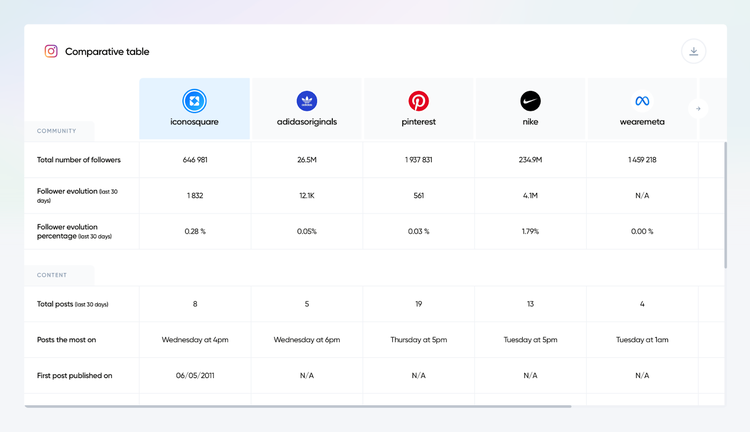Click the Nike swoosh avatar
Viewport: 750px width, 432px height.
(x=530, y=101)
